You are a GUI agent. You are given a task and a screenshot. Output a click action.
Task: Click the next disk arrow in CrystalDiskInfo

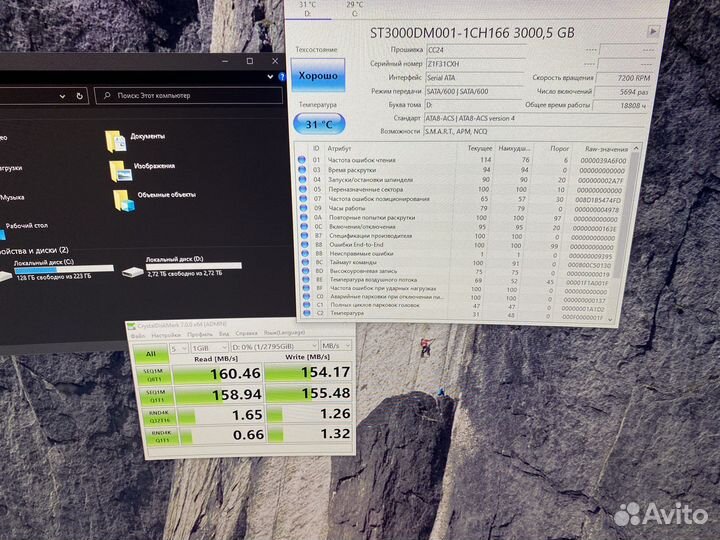tap(652, 32)
